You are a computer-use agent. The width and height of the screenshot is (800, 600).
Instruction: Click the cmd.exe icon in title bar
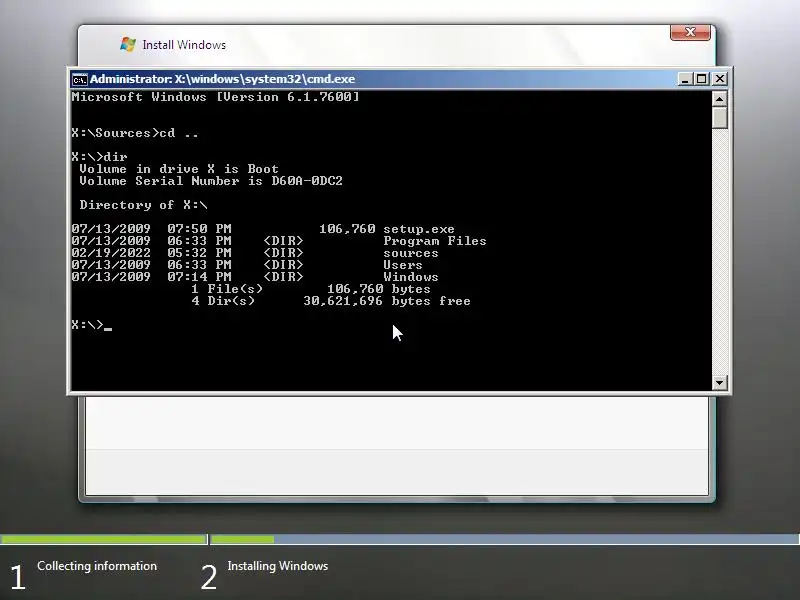[x=79, y=80]
